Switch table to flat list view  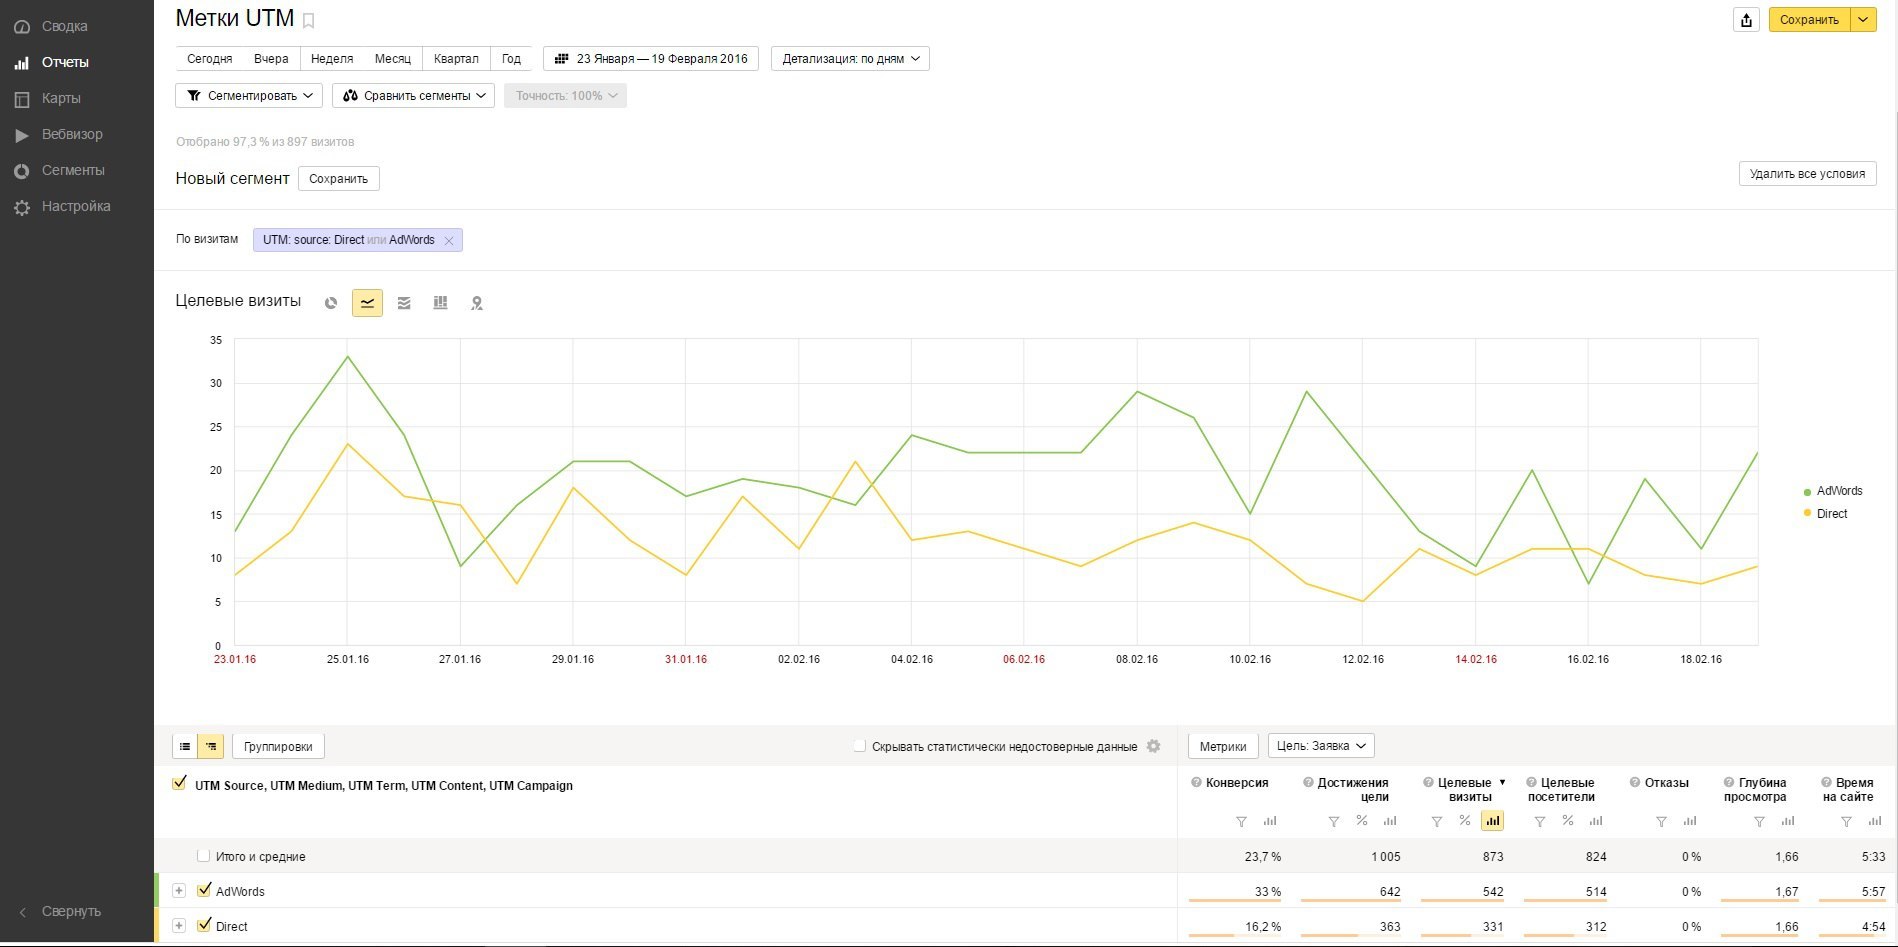(x=185, y=746)
